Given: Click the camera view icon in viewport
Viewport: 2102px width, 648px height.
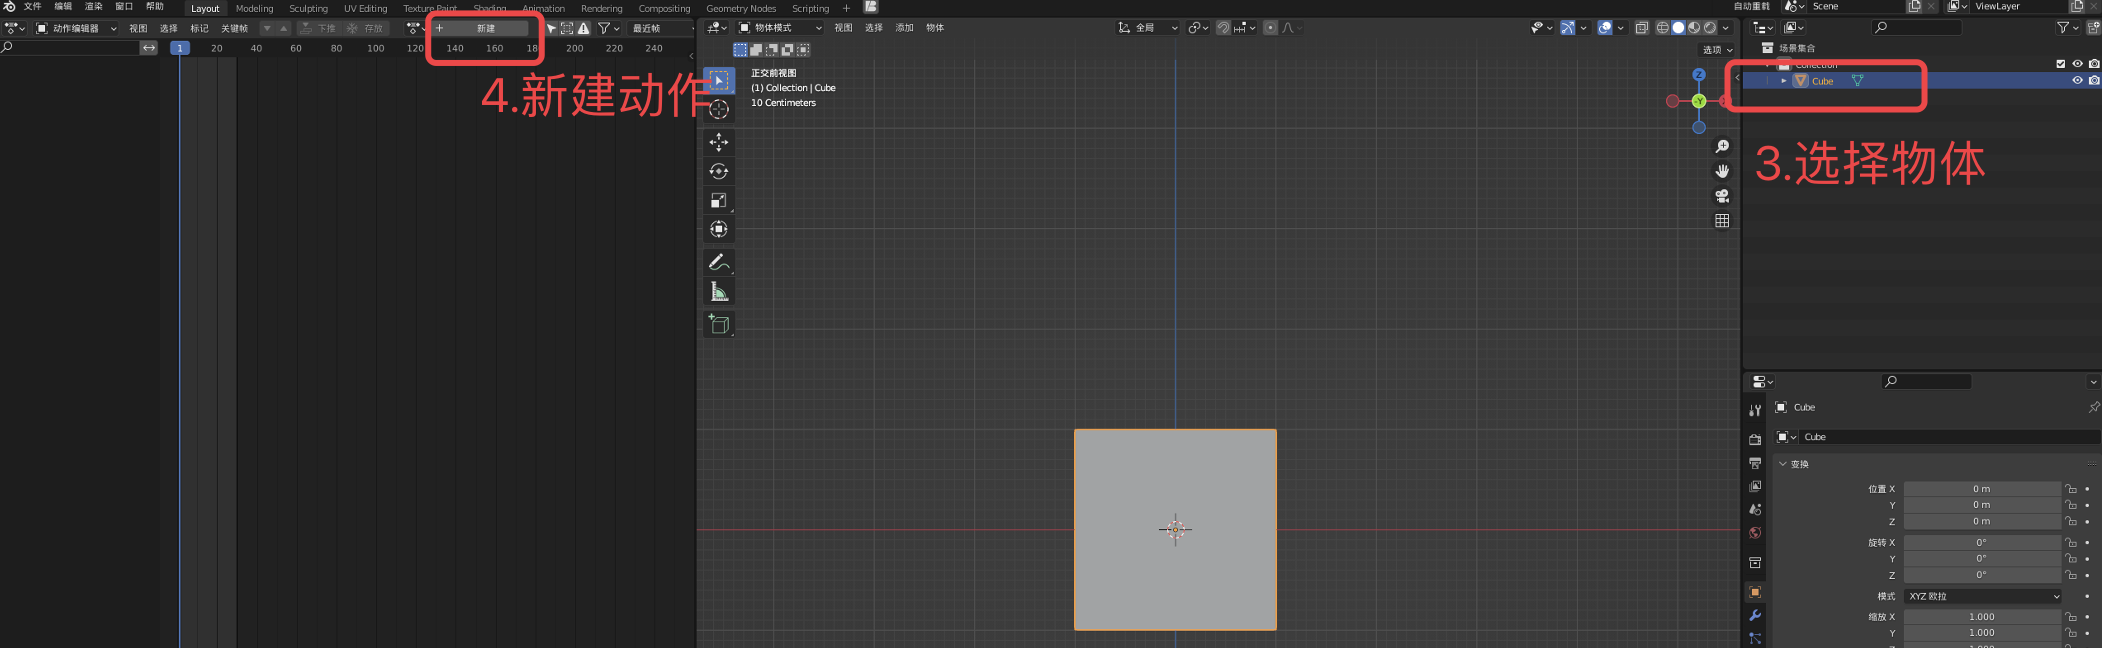Looking at the screenshot, I should point(1722,196).
